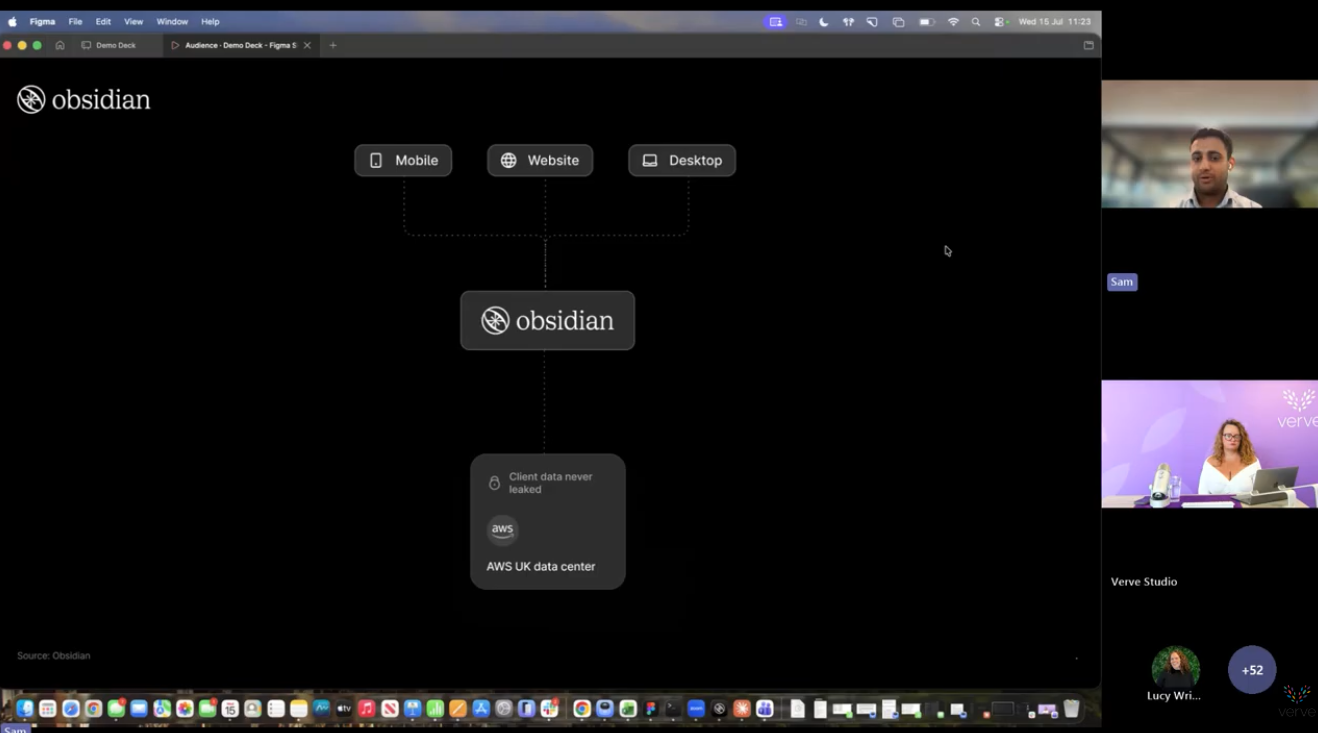Open Spotlight search in menu bar
1318x733 pixels.
976,21
